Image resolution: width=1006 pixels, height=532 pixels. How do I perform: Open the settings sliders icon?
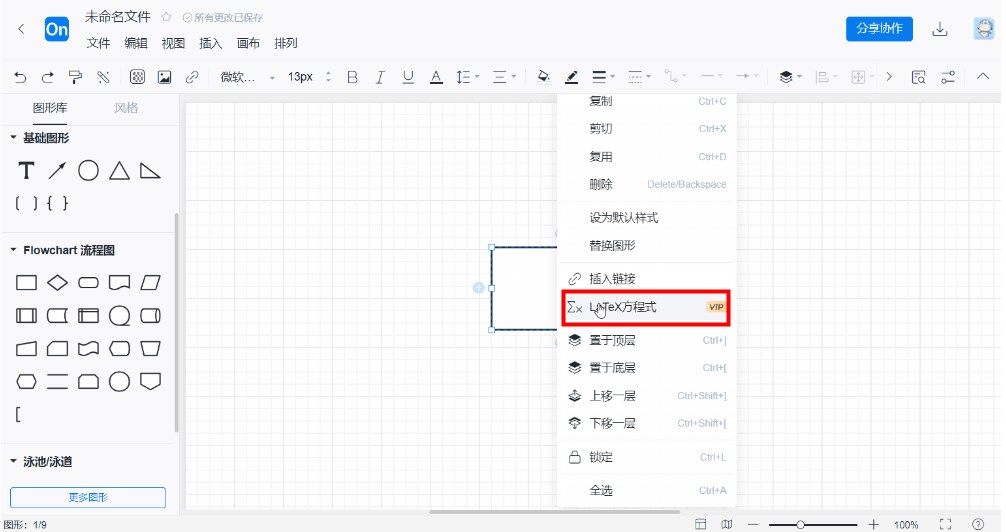(948, 78)
